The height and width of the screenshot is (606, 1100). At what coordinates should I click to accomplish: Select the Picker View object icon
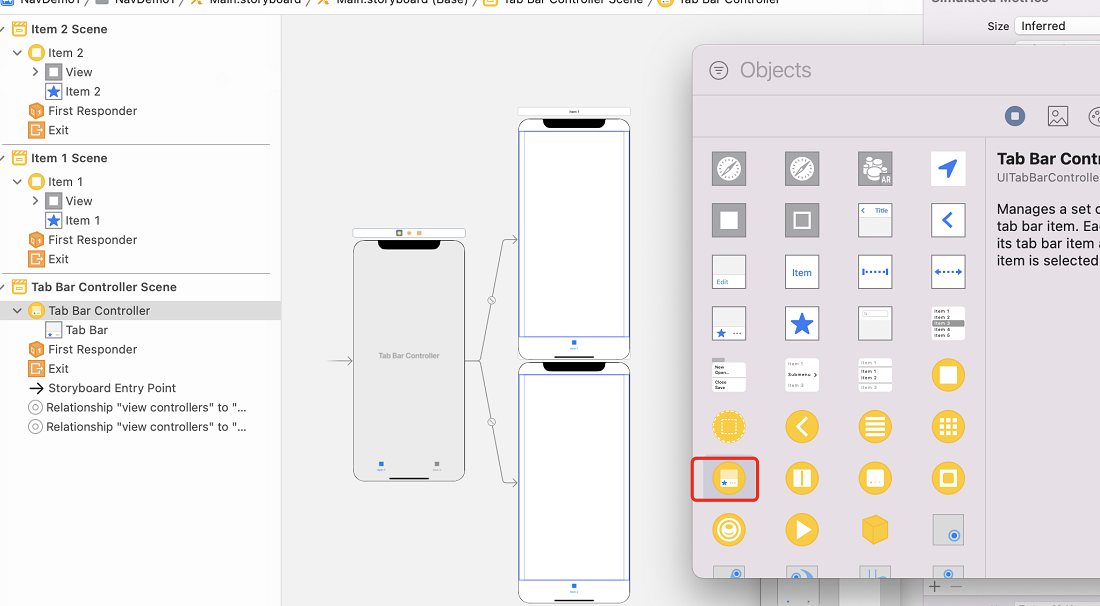point(948,323)
